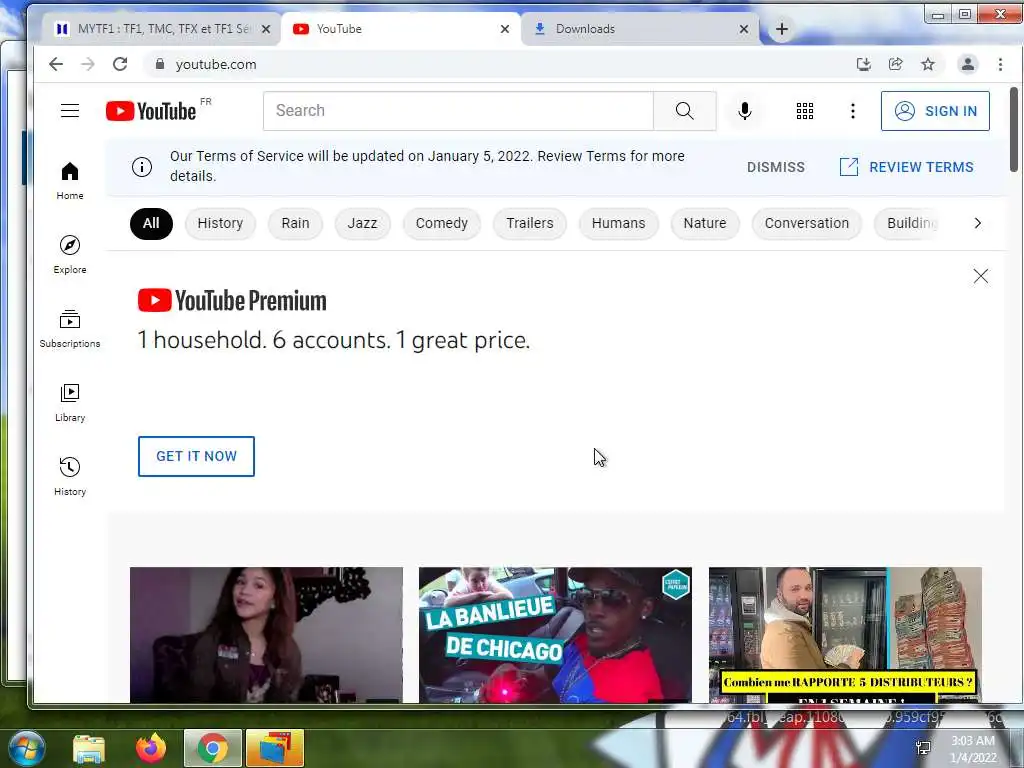Select the History category chip

(x=220, y=223)
